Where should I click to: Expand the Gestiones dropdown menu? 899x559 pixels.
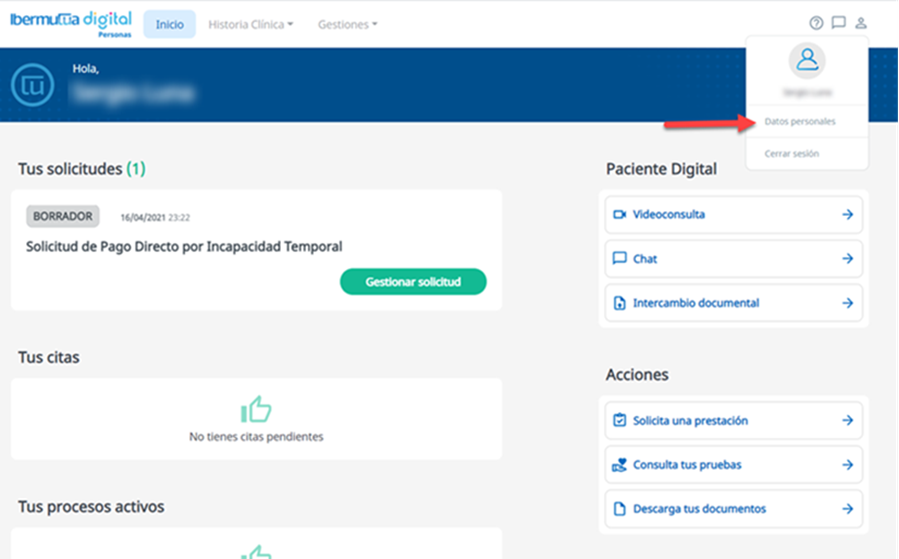(347, 24)
